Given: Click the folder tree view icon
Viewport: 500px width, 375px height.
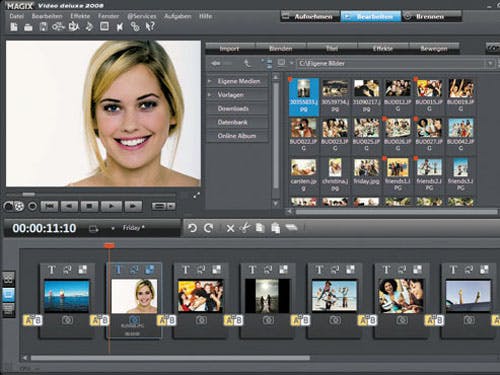Looking at the screenshot, I should tap(266, 63).
